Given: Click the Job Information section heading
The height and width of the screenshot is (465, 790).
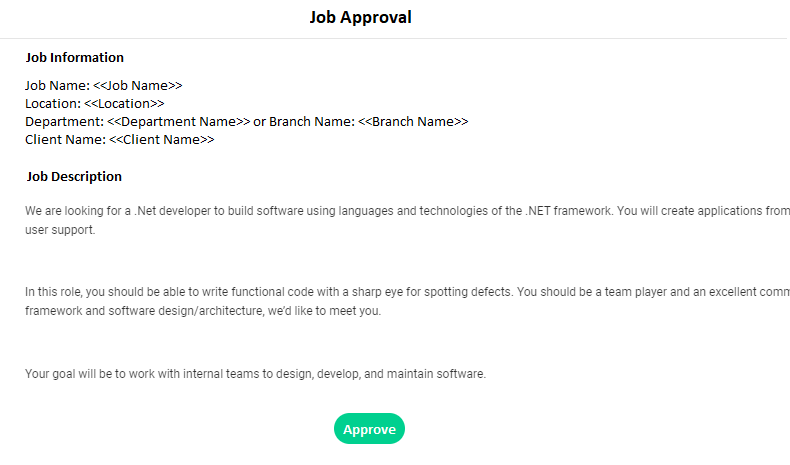Looking at the screenshot, I should (x=75, y=57).
